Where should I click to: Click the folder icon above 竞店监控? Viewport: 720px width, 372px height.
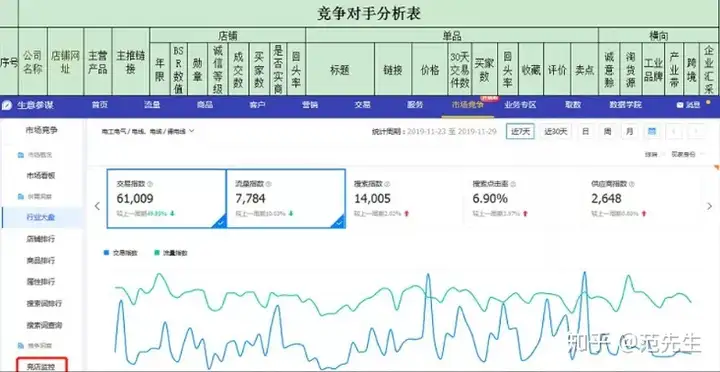[x=20, y=345]
